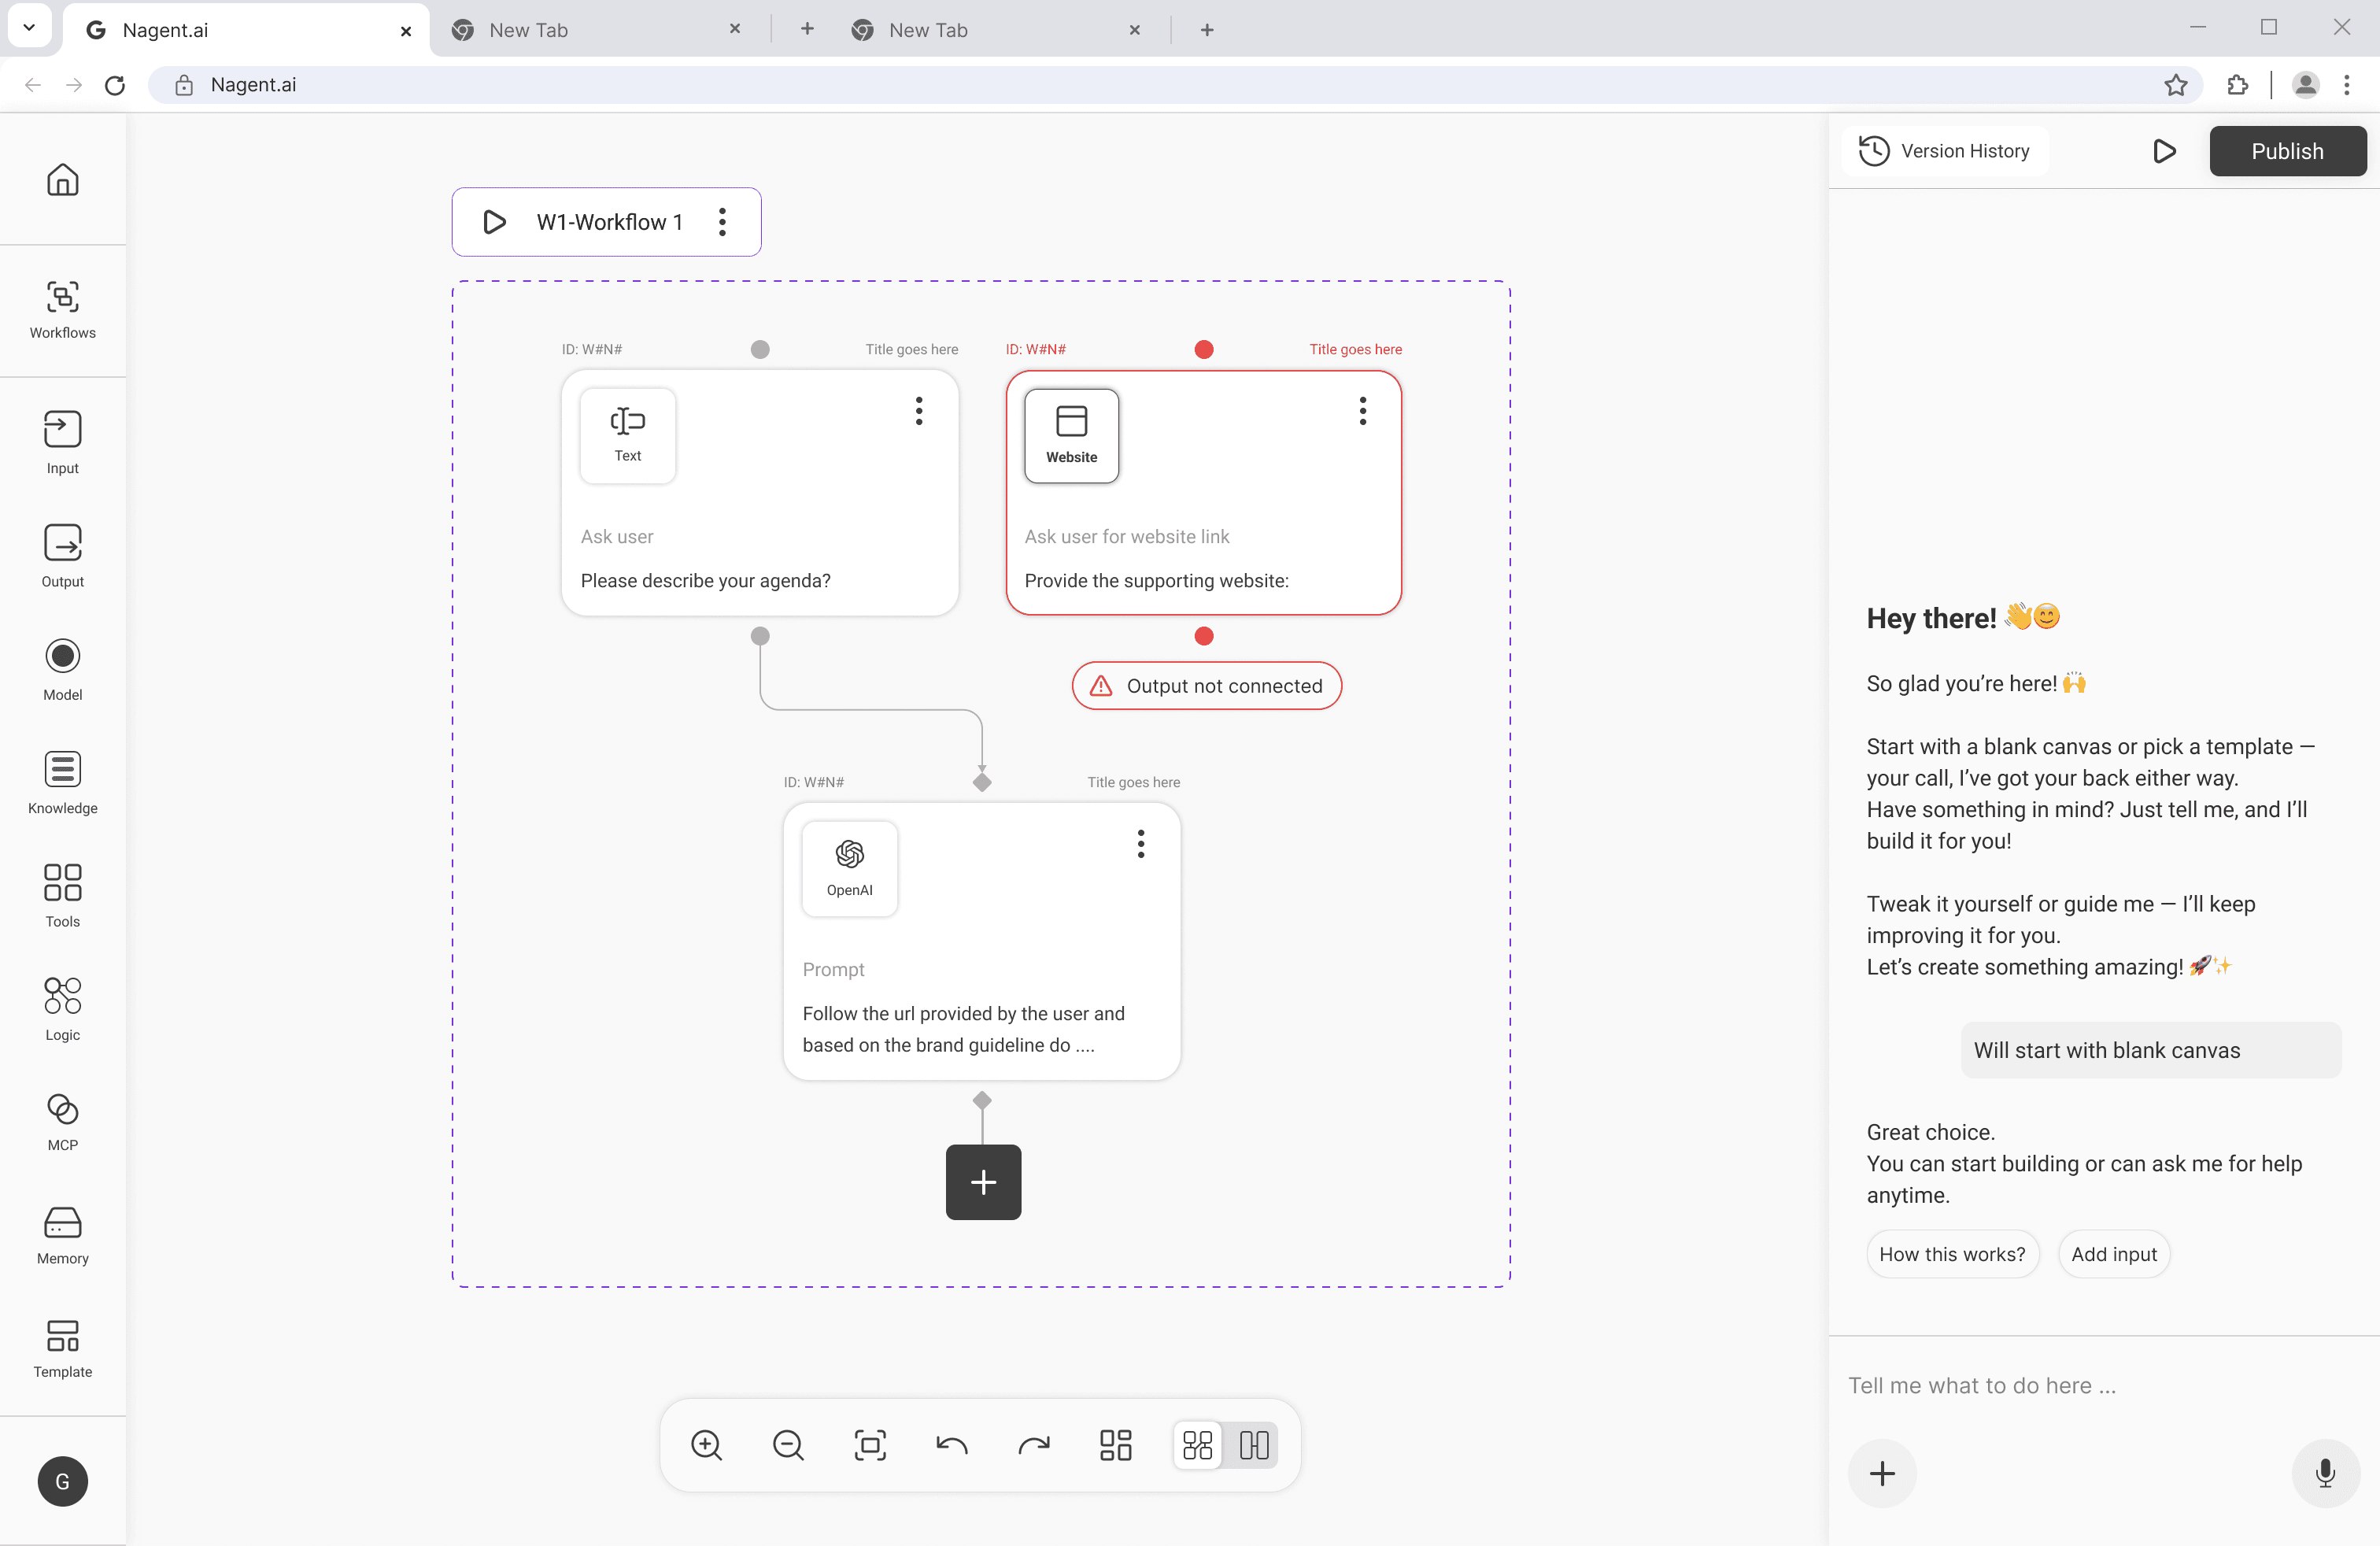The image size is (2380, 1546).
Task: Click the 'Add input' suggestion chip
Action: (2113, 1253)
